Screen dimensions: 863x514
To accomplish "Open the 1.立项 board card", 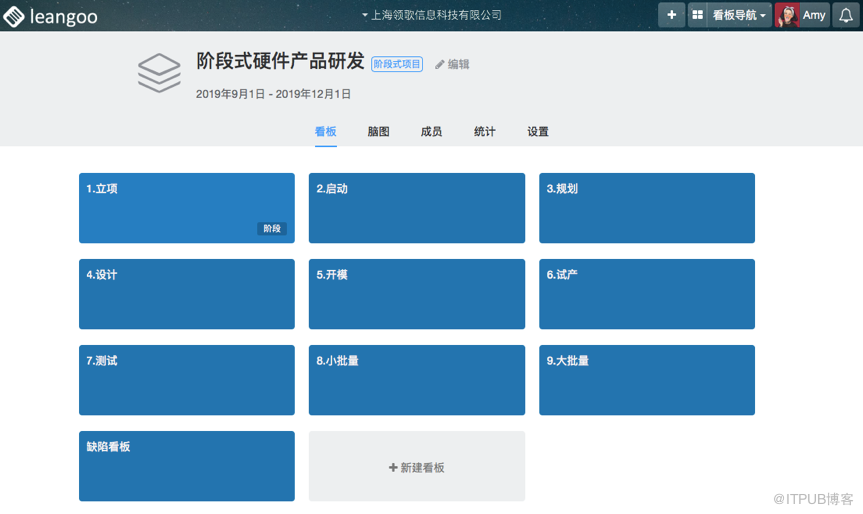I will (x=187, y=208).
